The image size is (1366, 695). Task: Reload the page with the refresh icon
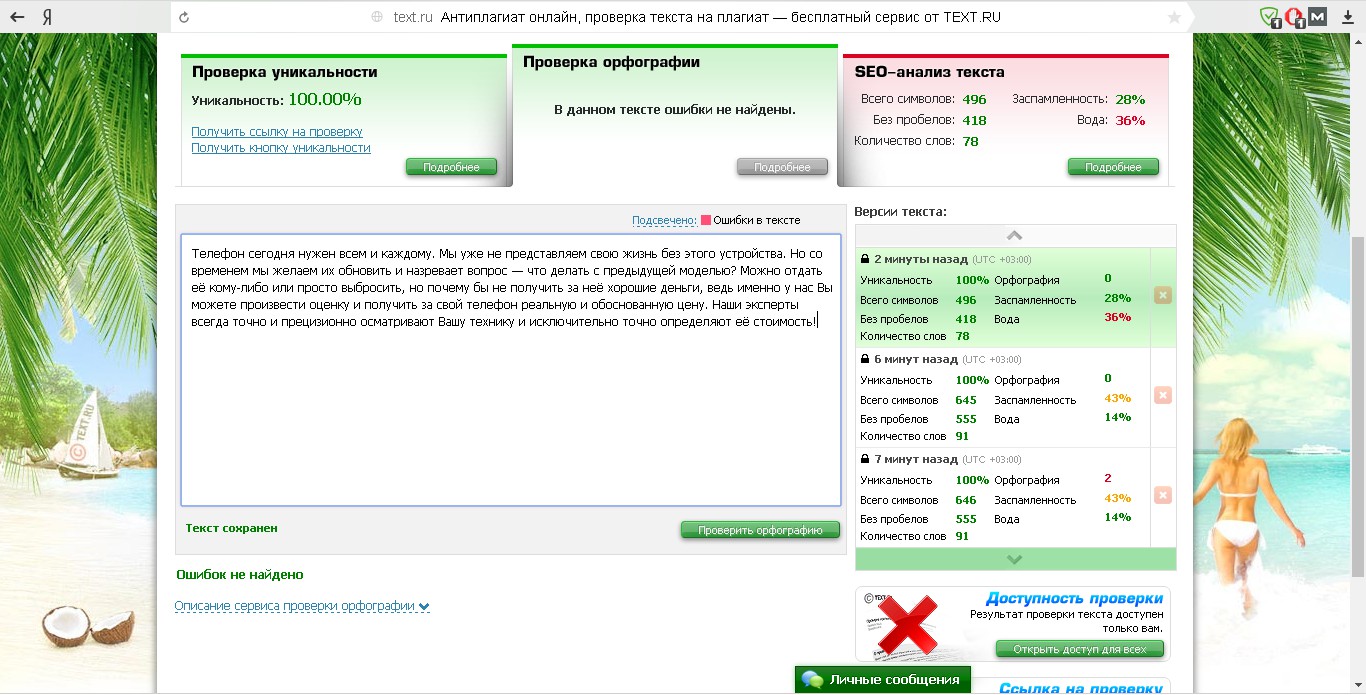coord(183,17)
